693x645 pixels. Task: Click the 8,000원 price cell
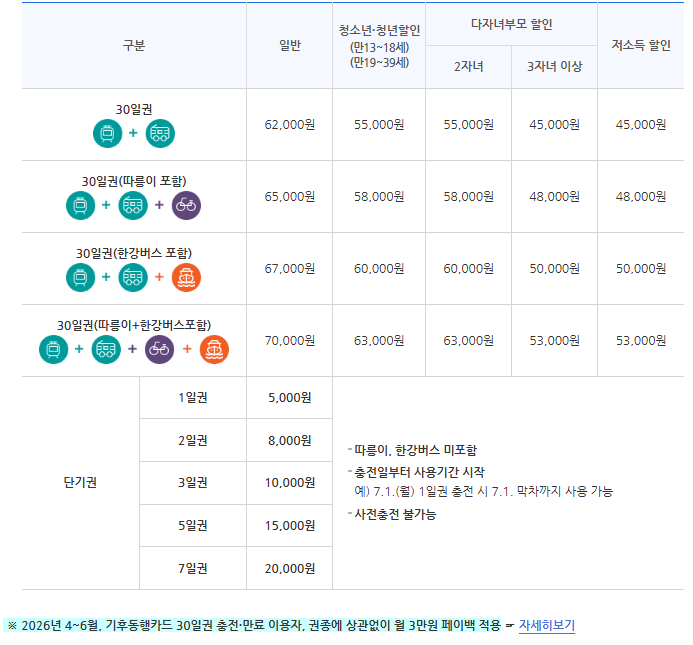[x=289, y=440]
